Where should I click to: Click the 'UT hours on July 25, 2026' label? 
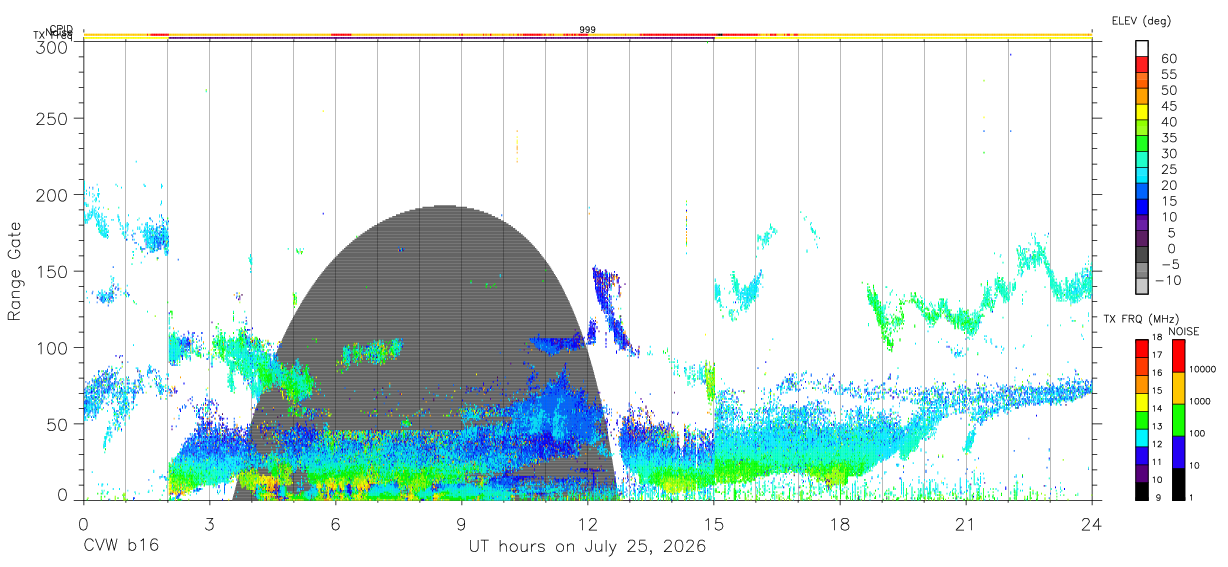(x=588, y=547)
